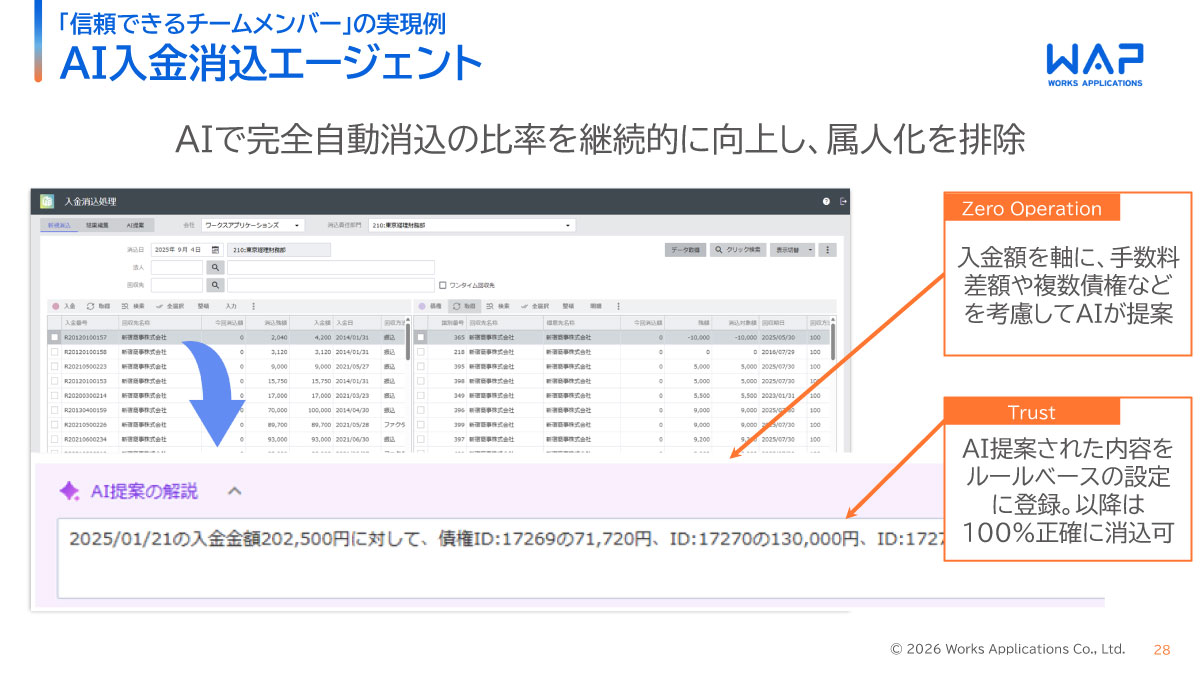The image size is (1200, 675).
Task: Click magnifier search button in 回収先 row
Action: (x=215, y=285)
